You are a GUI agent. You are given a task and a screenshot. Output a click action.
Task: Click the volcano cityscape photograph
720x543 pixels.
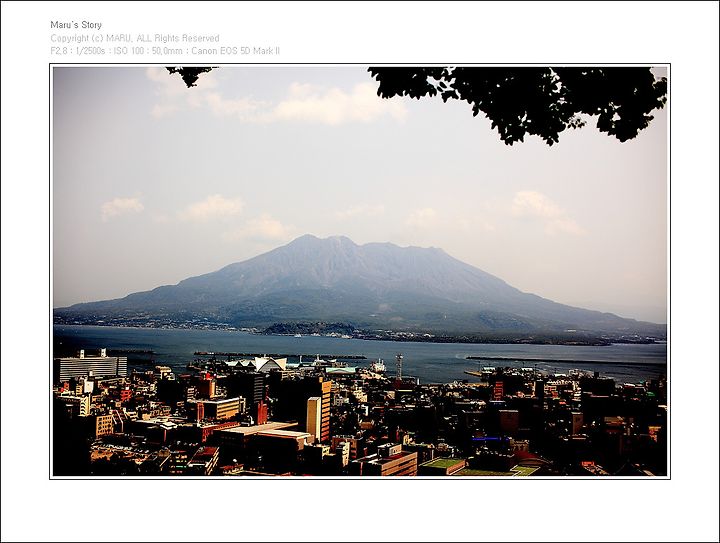tap(360, 271)
